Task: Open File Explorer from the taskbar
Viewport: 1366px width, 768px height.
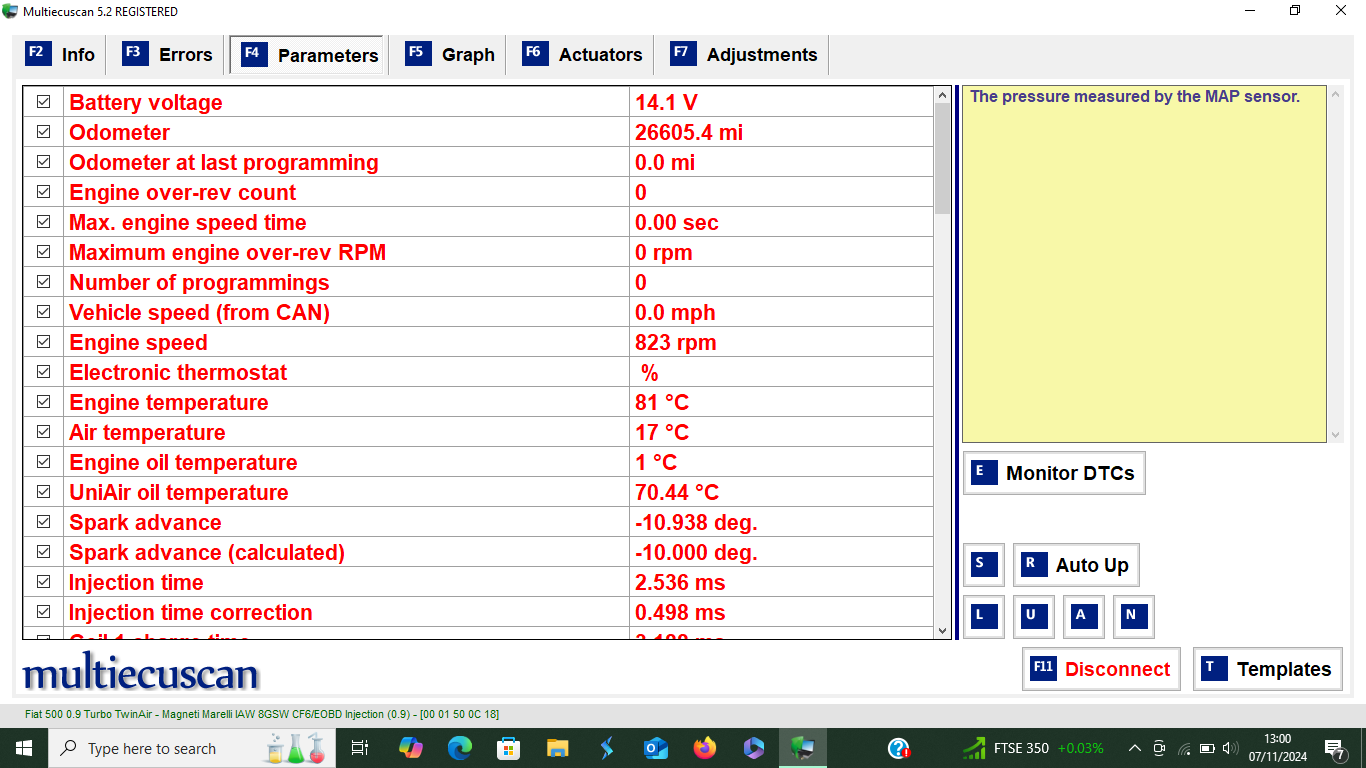Action: [x=558, y=748]
